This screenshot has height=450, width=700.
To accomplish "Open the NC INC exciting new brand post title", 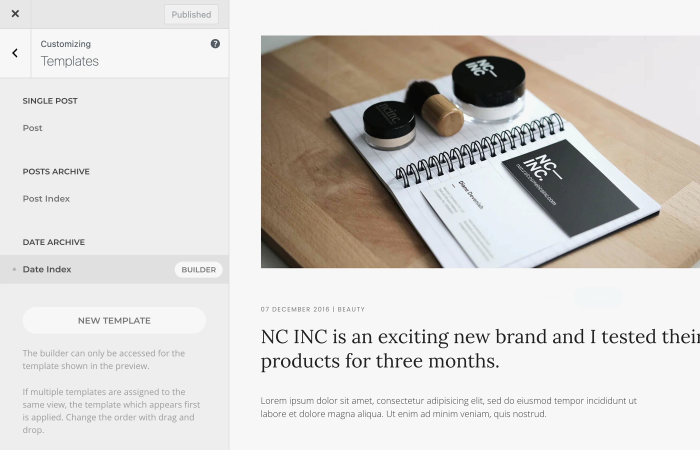I will [480, 349].
